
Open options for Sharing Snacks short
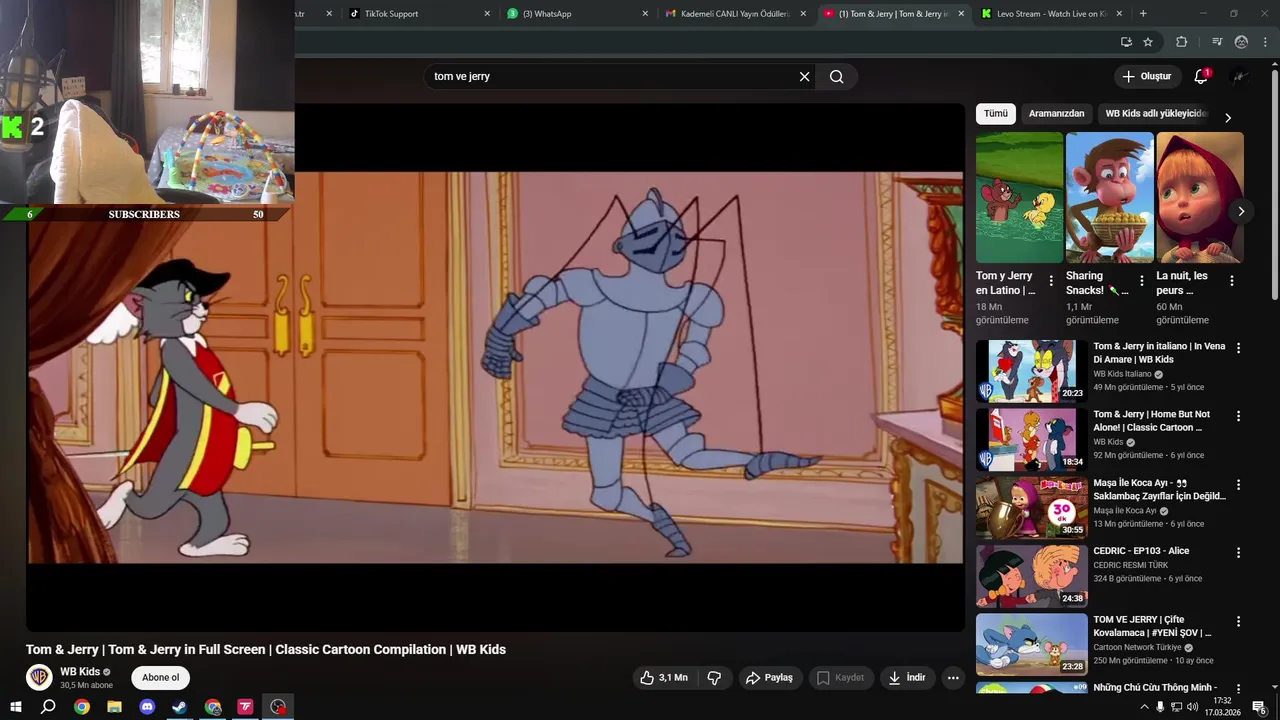[x=1142, y=281]
